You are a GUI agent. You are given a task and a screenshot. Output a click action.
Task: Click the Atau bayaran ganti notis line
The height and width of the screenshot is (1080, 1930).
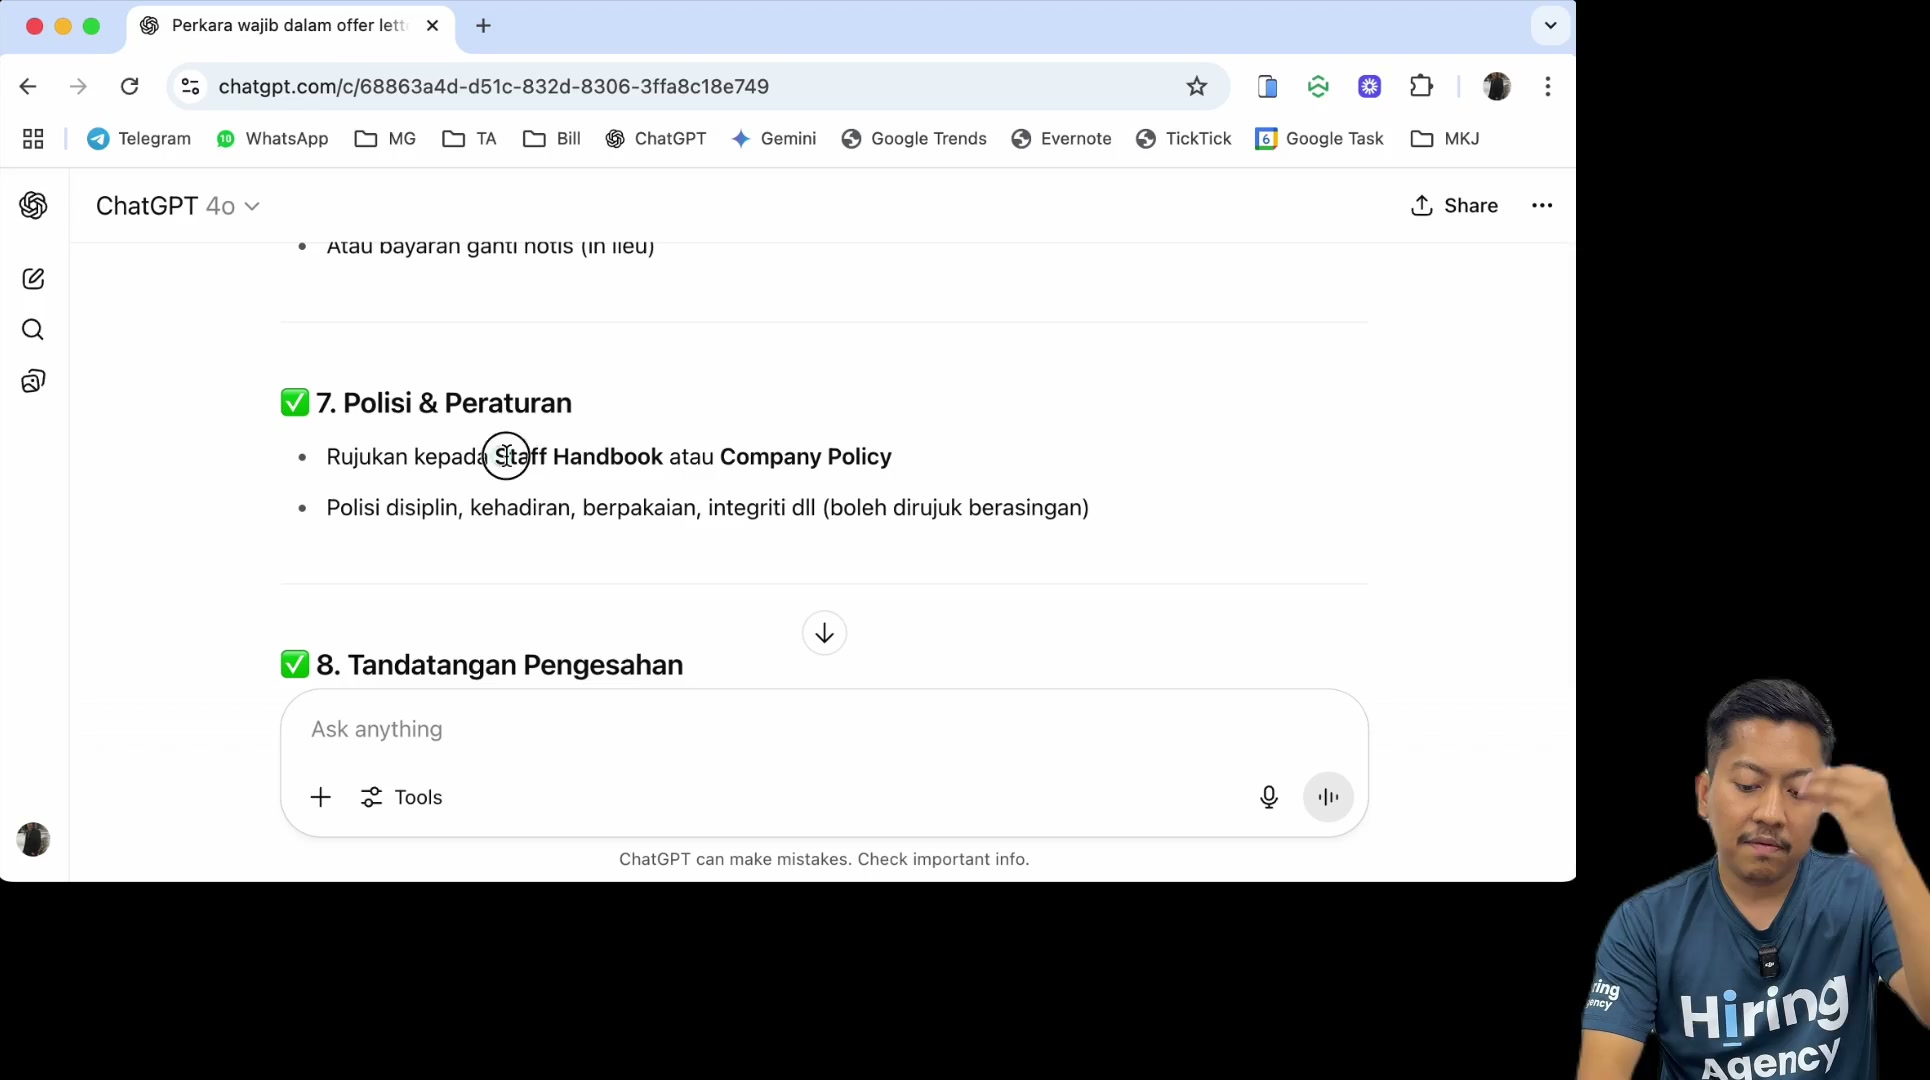[490, 247]
